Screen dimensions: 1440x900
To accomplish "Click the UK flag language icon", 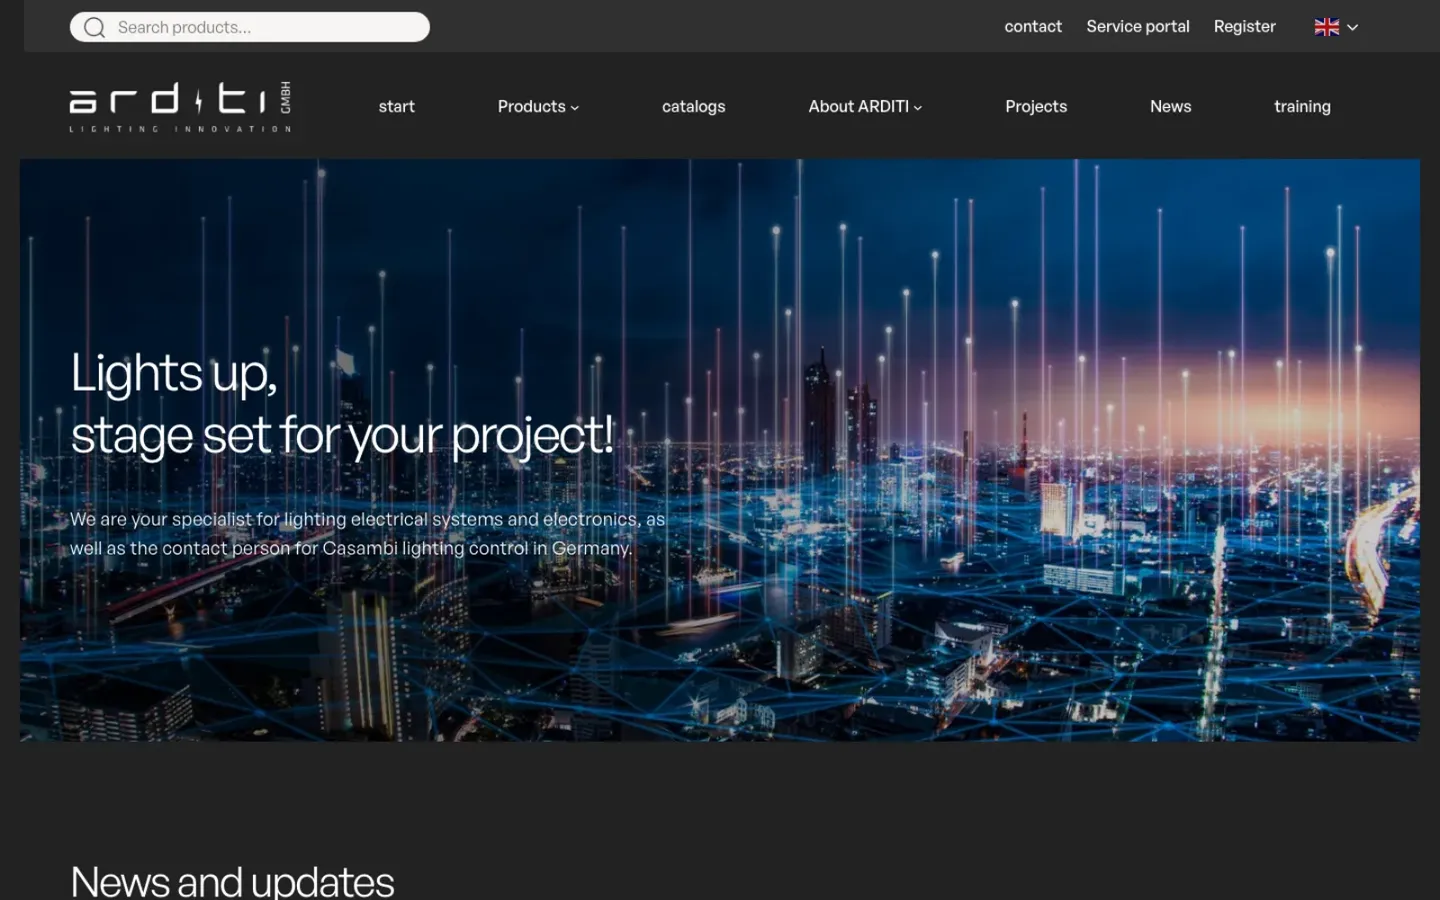I will click(x=1326, y=27).
